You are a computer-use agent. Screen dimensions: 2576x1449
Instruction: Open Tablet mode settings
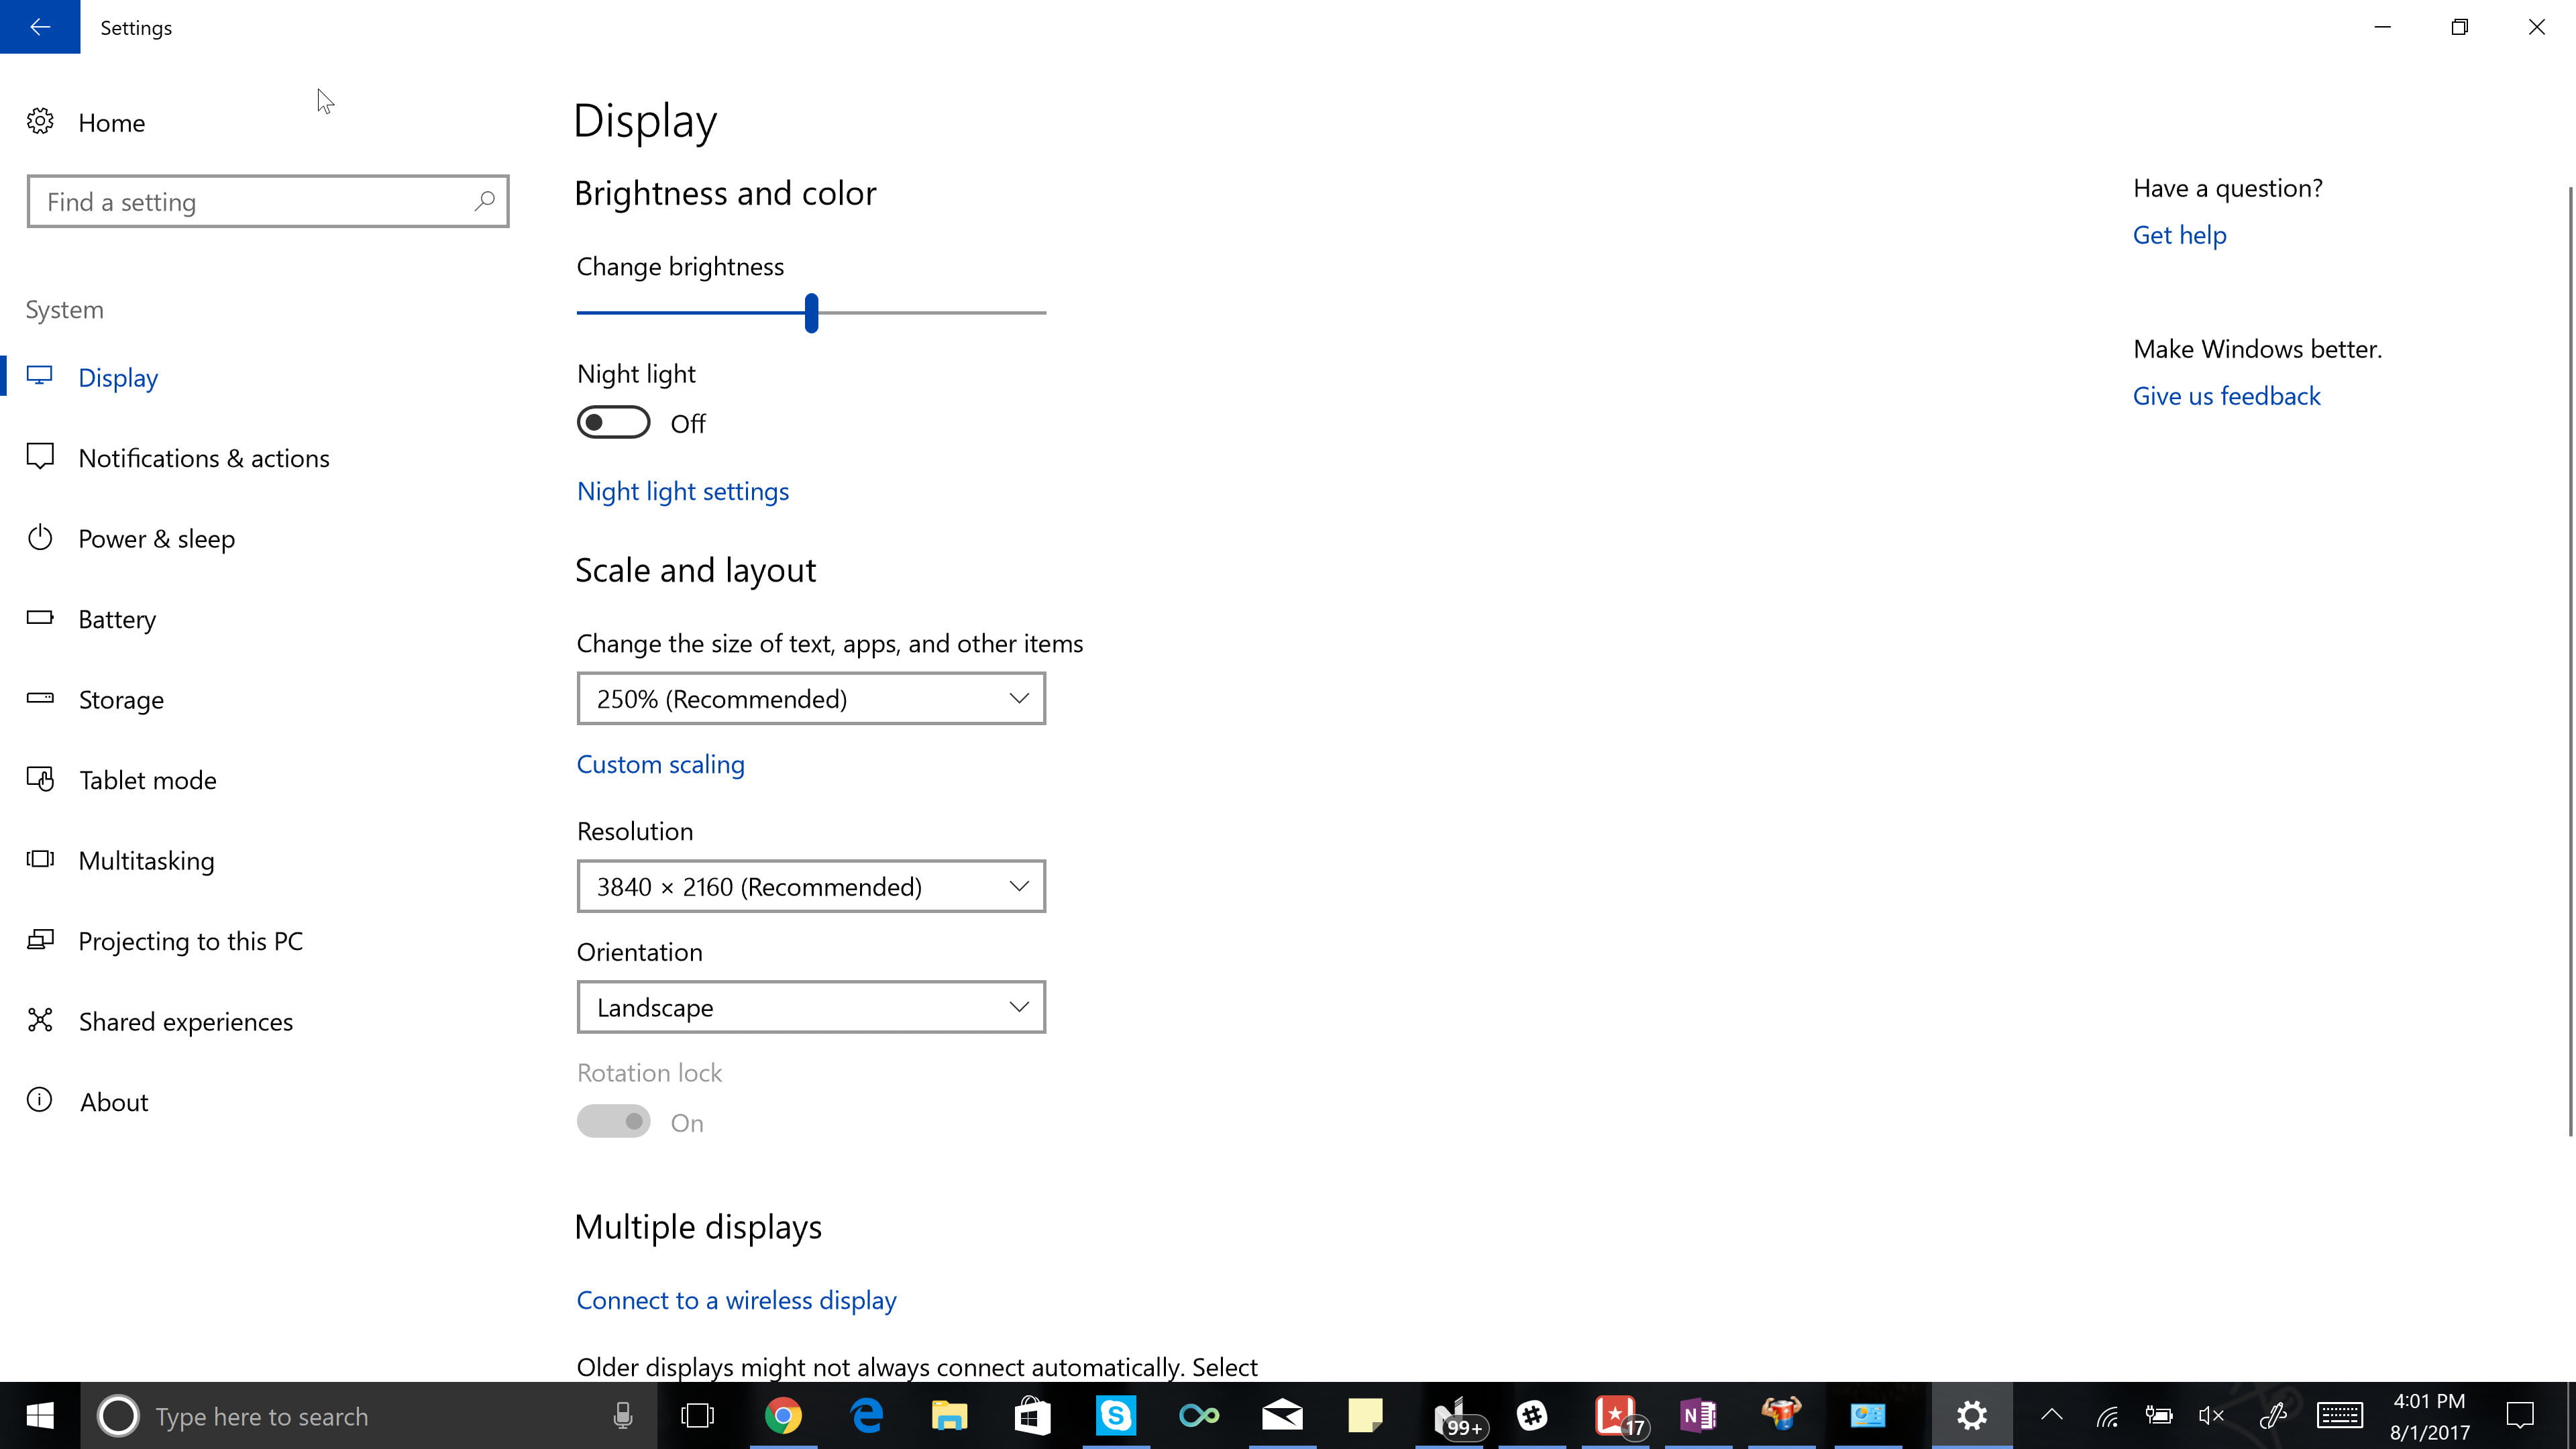click(147, 778)
